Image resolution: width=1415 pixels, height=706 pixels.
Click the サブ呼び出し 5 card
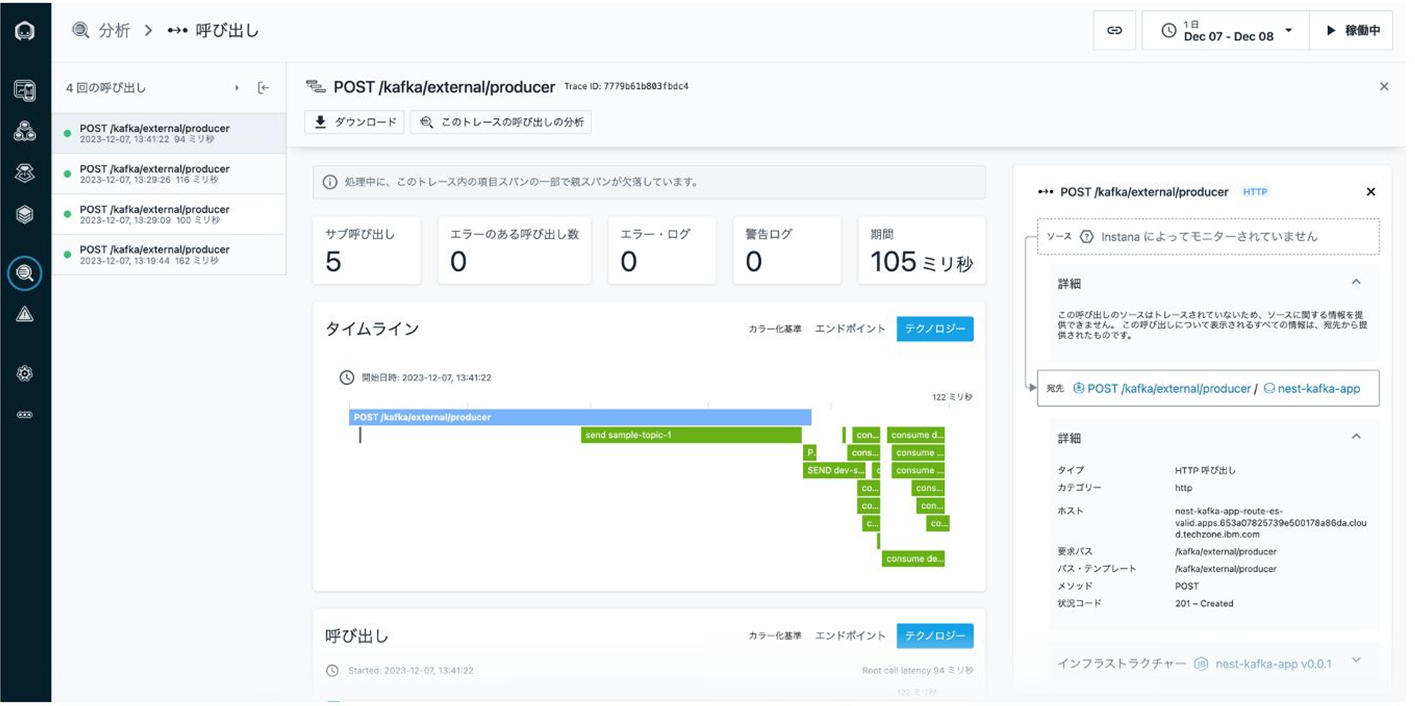pos(366,250)
